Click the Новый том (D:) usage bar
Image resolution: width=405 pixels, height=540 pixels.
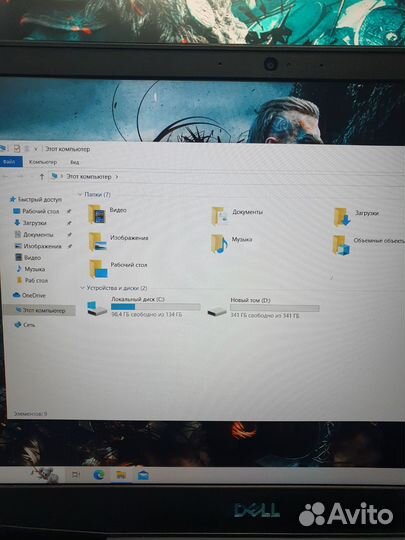275,308
